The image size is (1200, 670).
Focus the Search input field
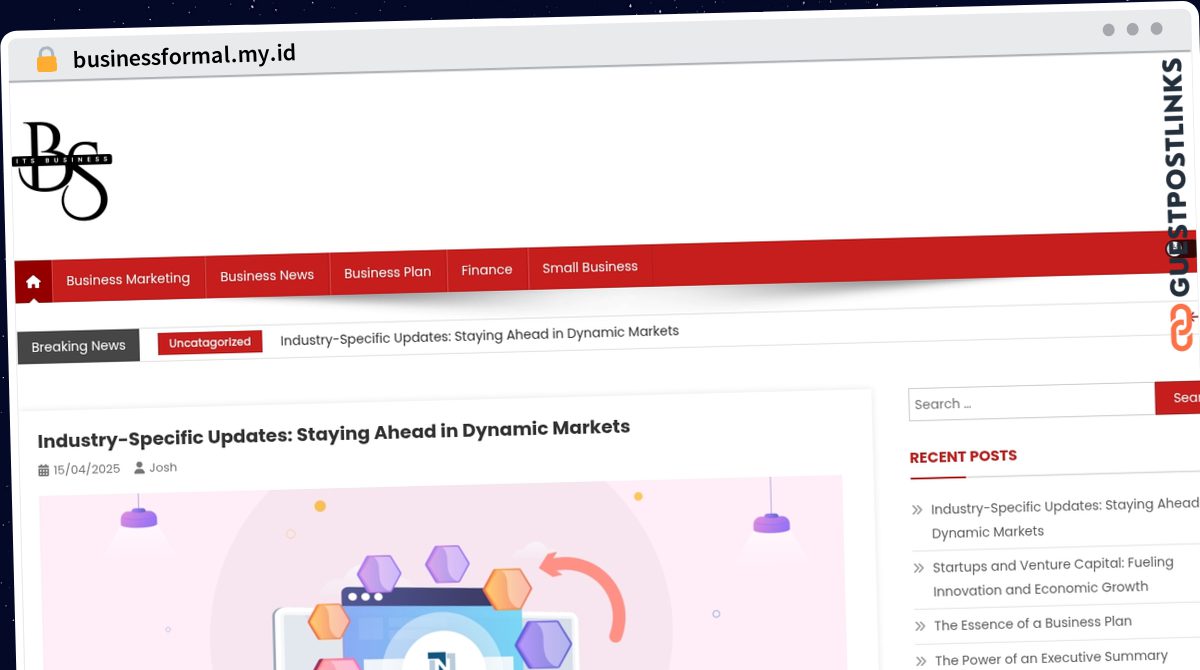pyautogui.click(x=1031, y=402)
